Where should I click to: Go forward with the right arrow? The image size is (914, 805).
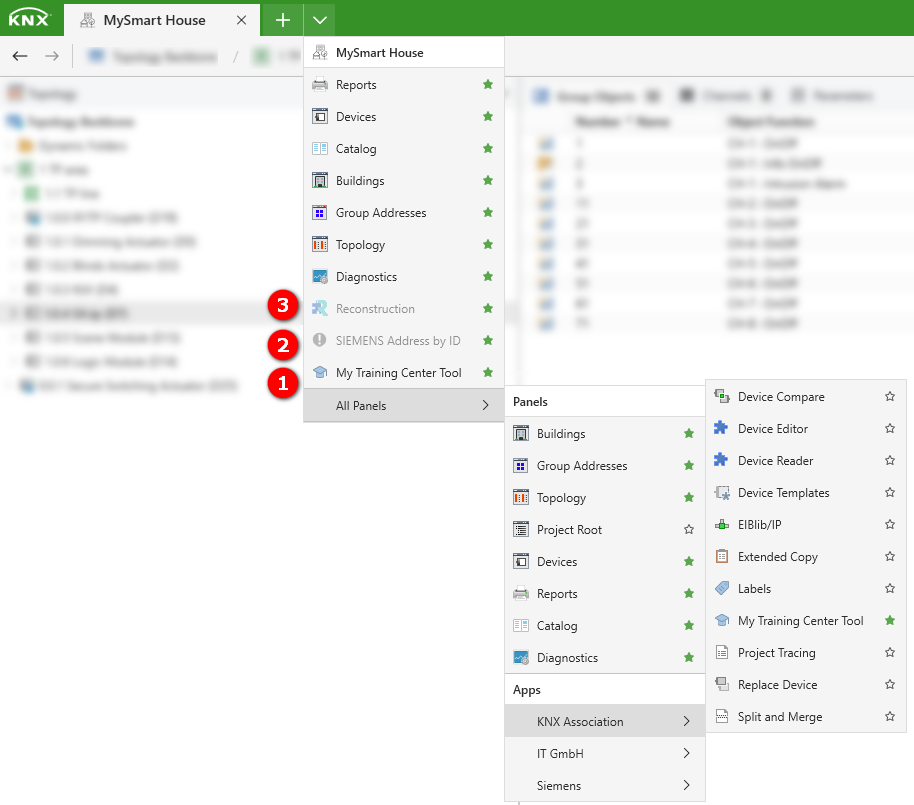(52, 56)
